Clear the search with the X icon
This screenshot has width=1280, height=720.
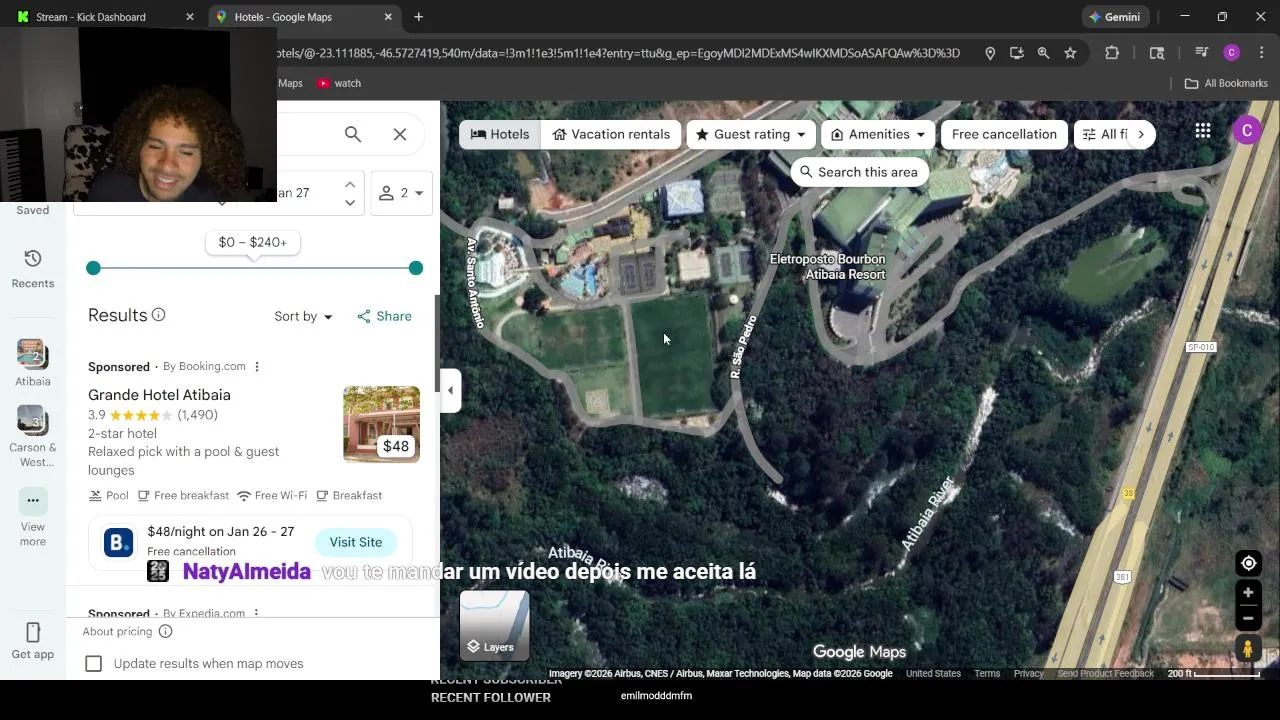400,134
